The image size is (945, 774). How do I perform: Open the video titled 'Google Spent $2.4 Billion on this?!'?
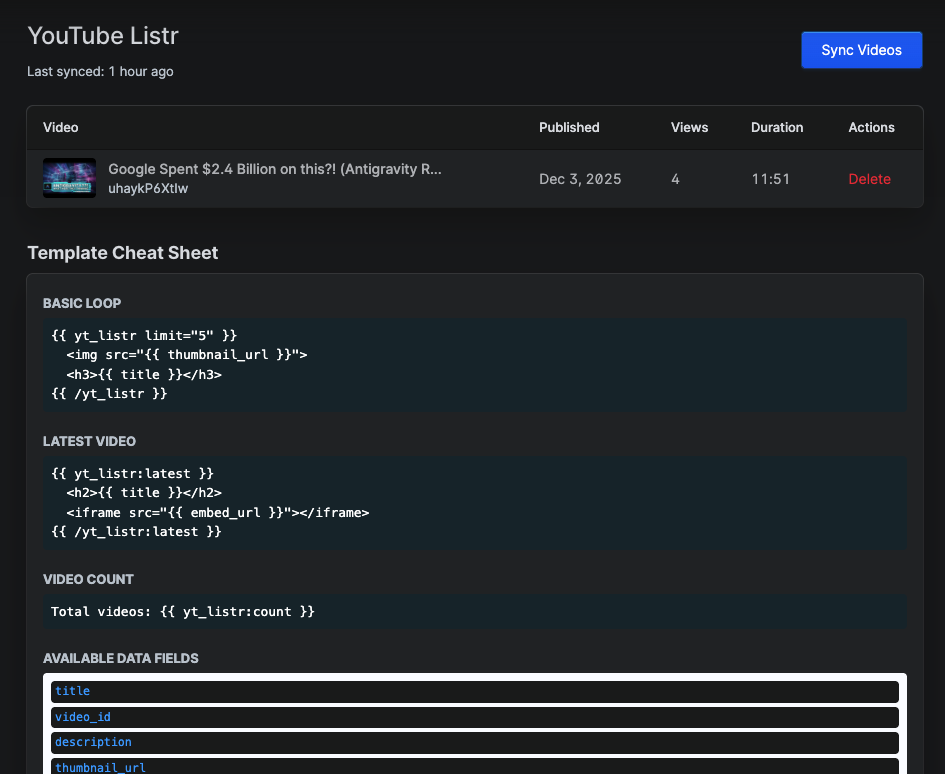[x=275, y=169]
